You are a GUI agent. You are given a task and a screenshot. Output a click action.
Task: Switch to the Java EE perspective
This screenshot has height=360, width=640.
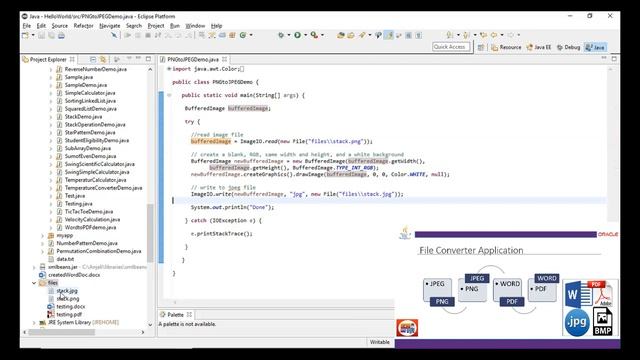[x=539, y=47]
